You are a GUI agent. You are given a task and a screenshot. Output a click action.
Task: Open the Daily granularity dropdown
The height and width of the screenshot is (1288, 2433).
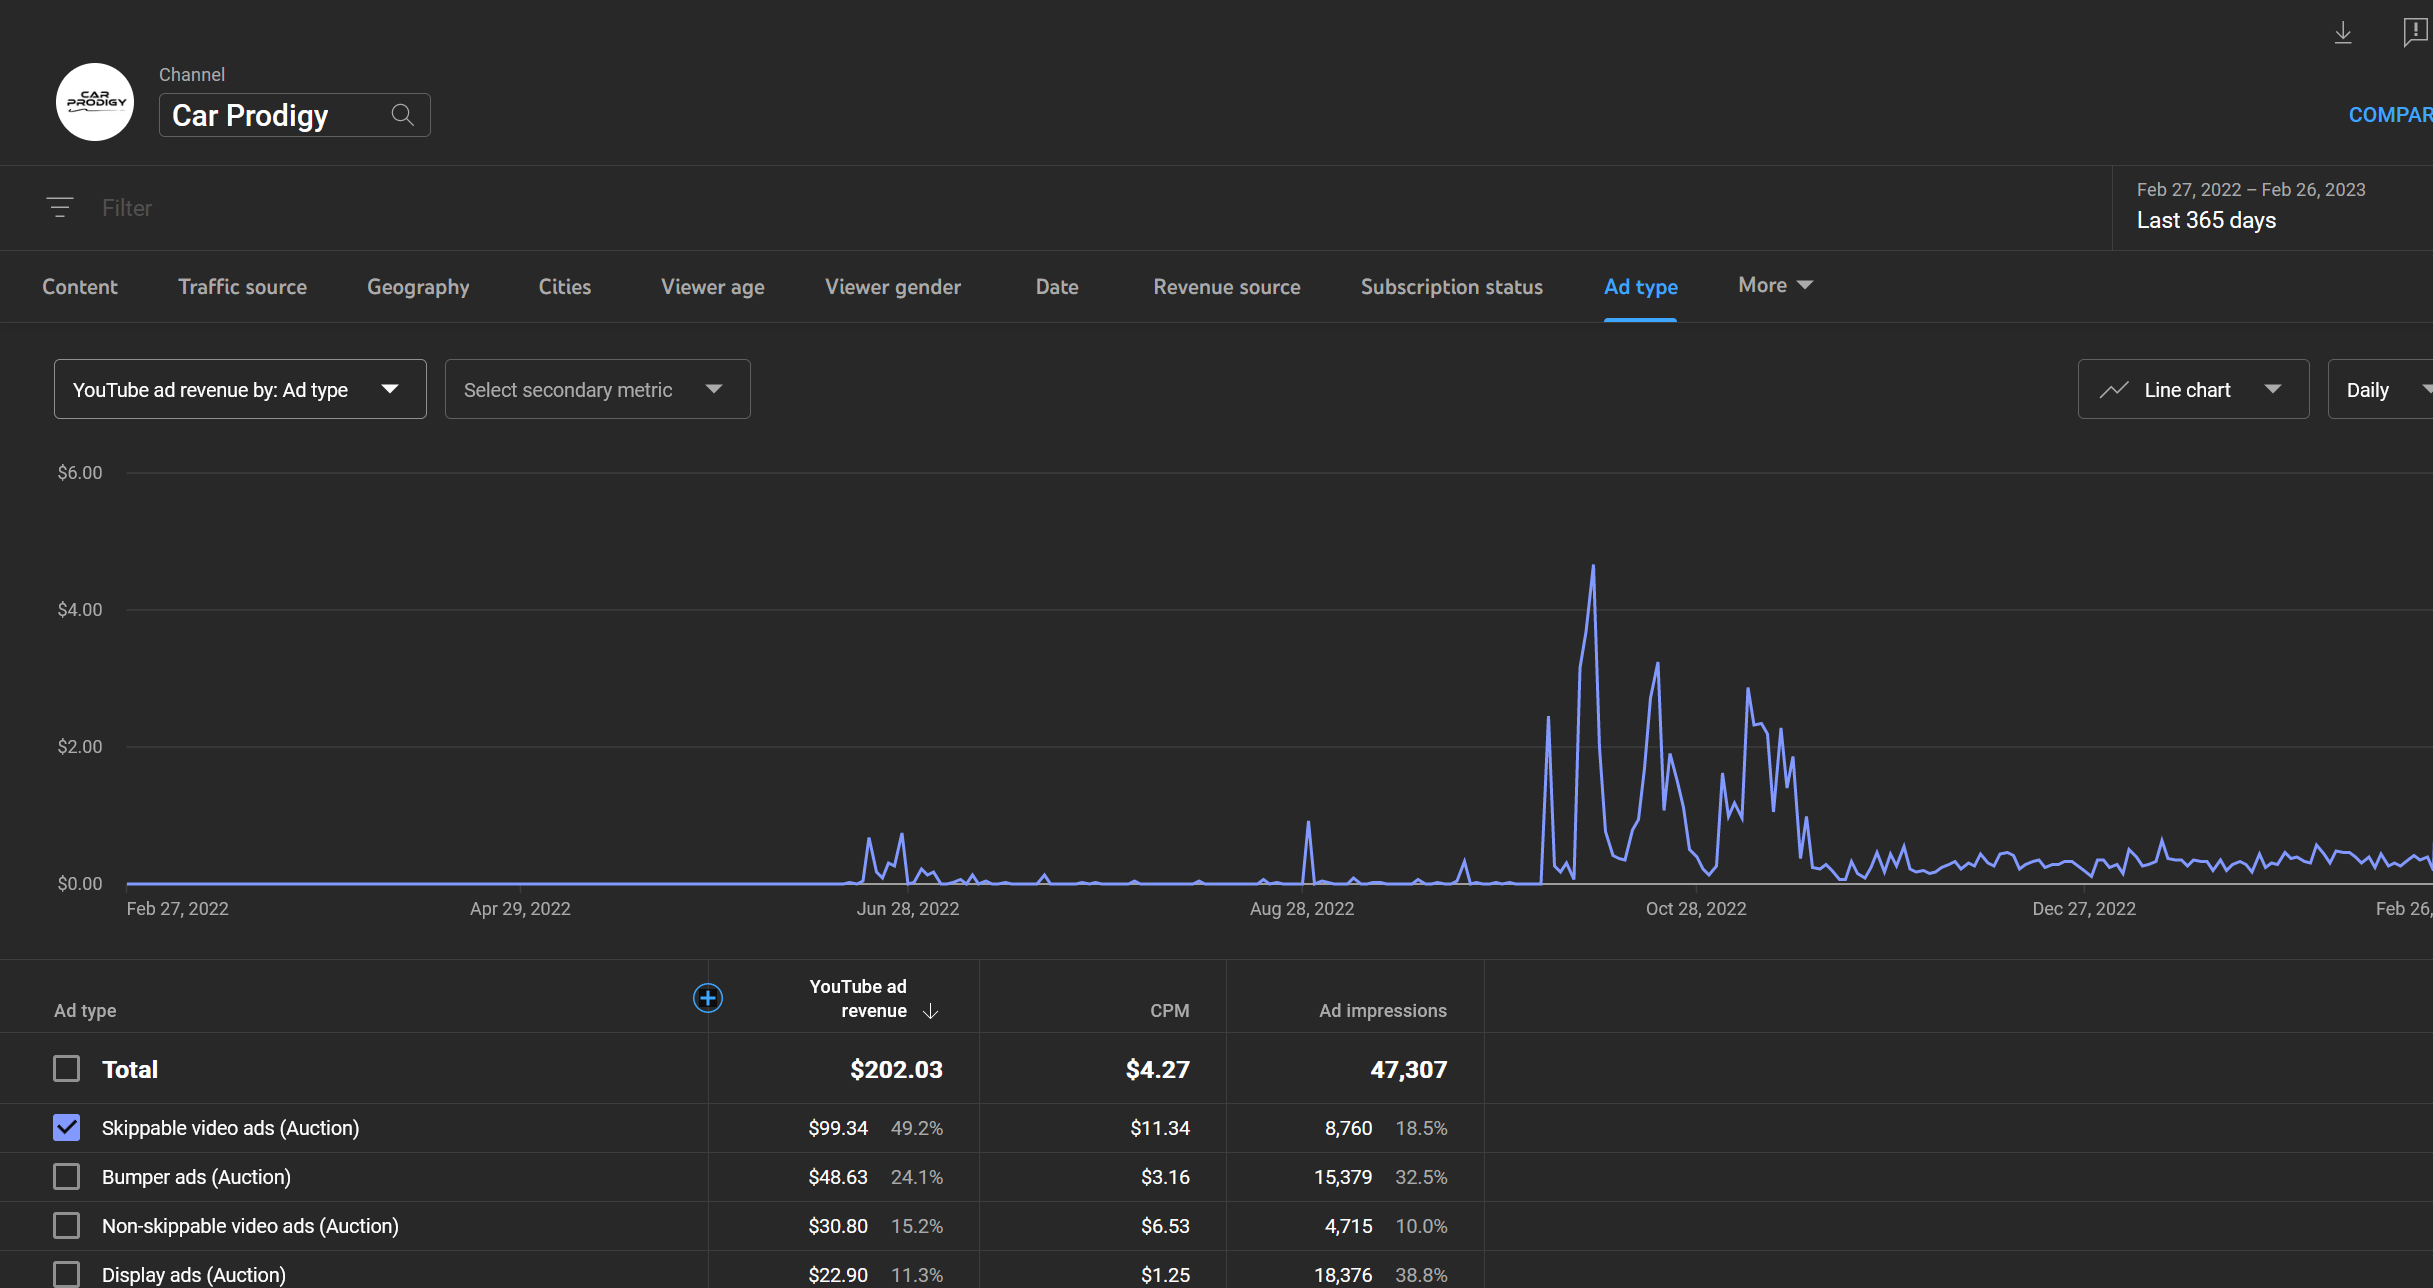(x=2380, y=389)
